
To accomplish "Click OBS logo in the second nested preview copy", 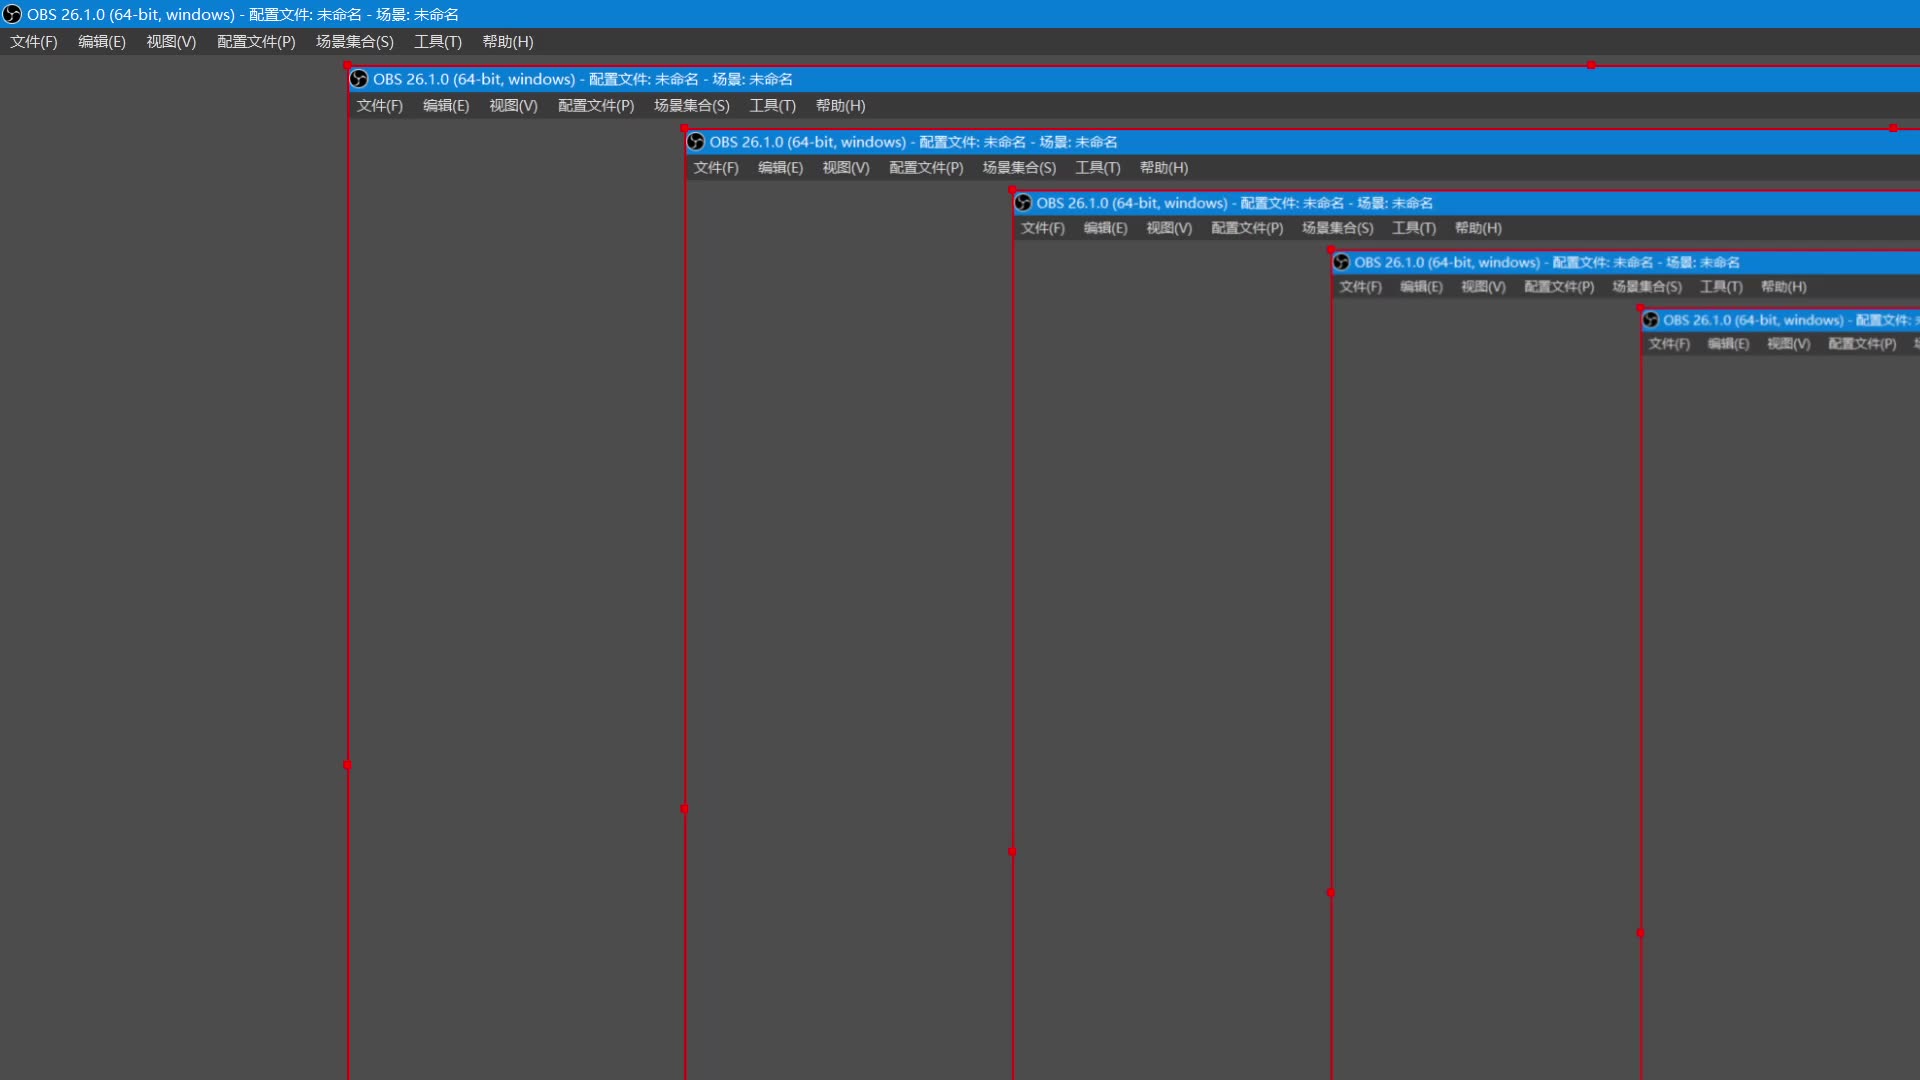I will coord(695,142).
